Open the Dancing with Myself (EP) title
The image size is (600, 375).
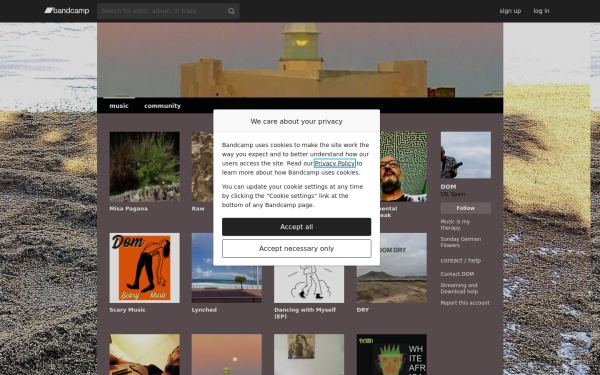click(x=305, y=313)
